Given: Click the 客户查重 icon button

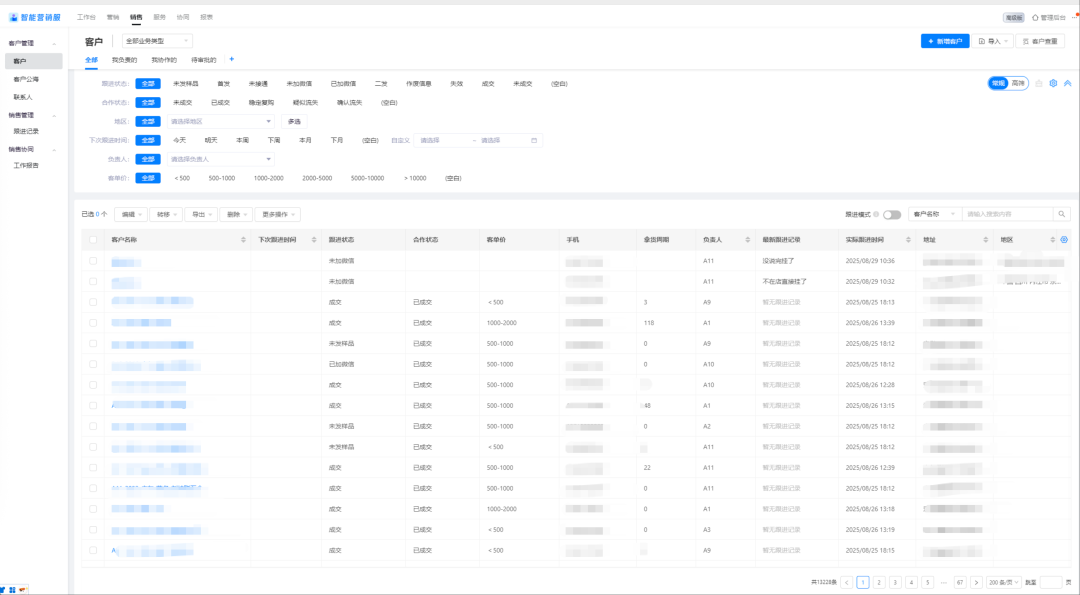Looking at the screenshot, I should pyautogui.click(x=1040, y=41).
